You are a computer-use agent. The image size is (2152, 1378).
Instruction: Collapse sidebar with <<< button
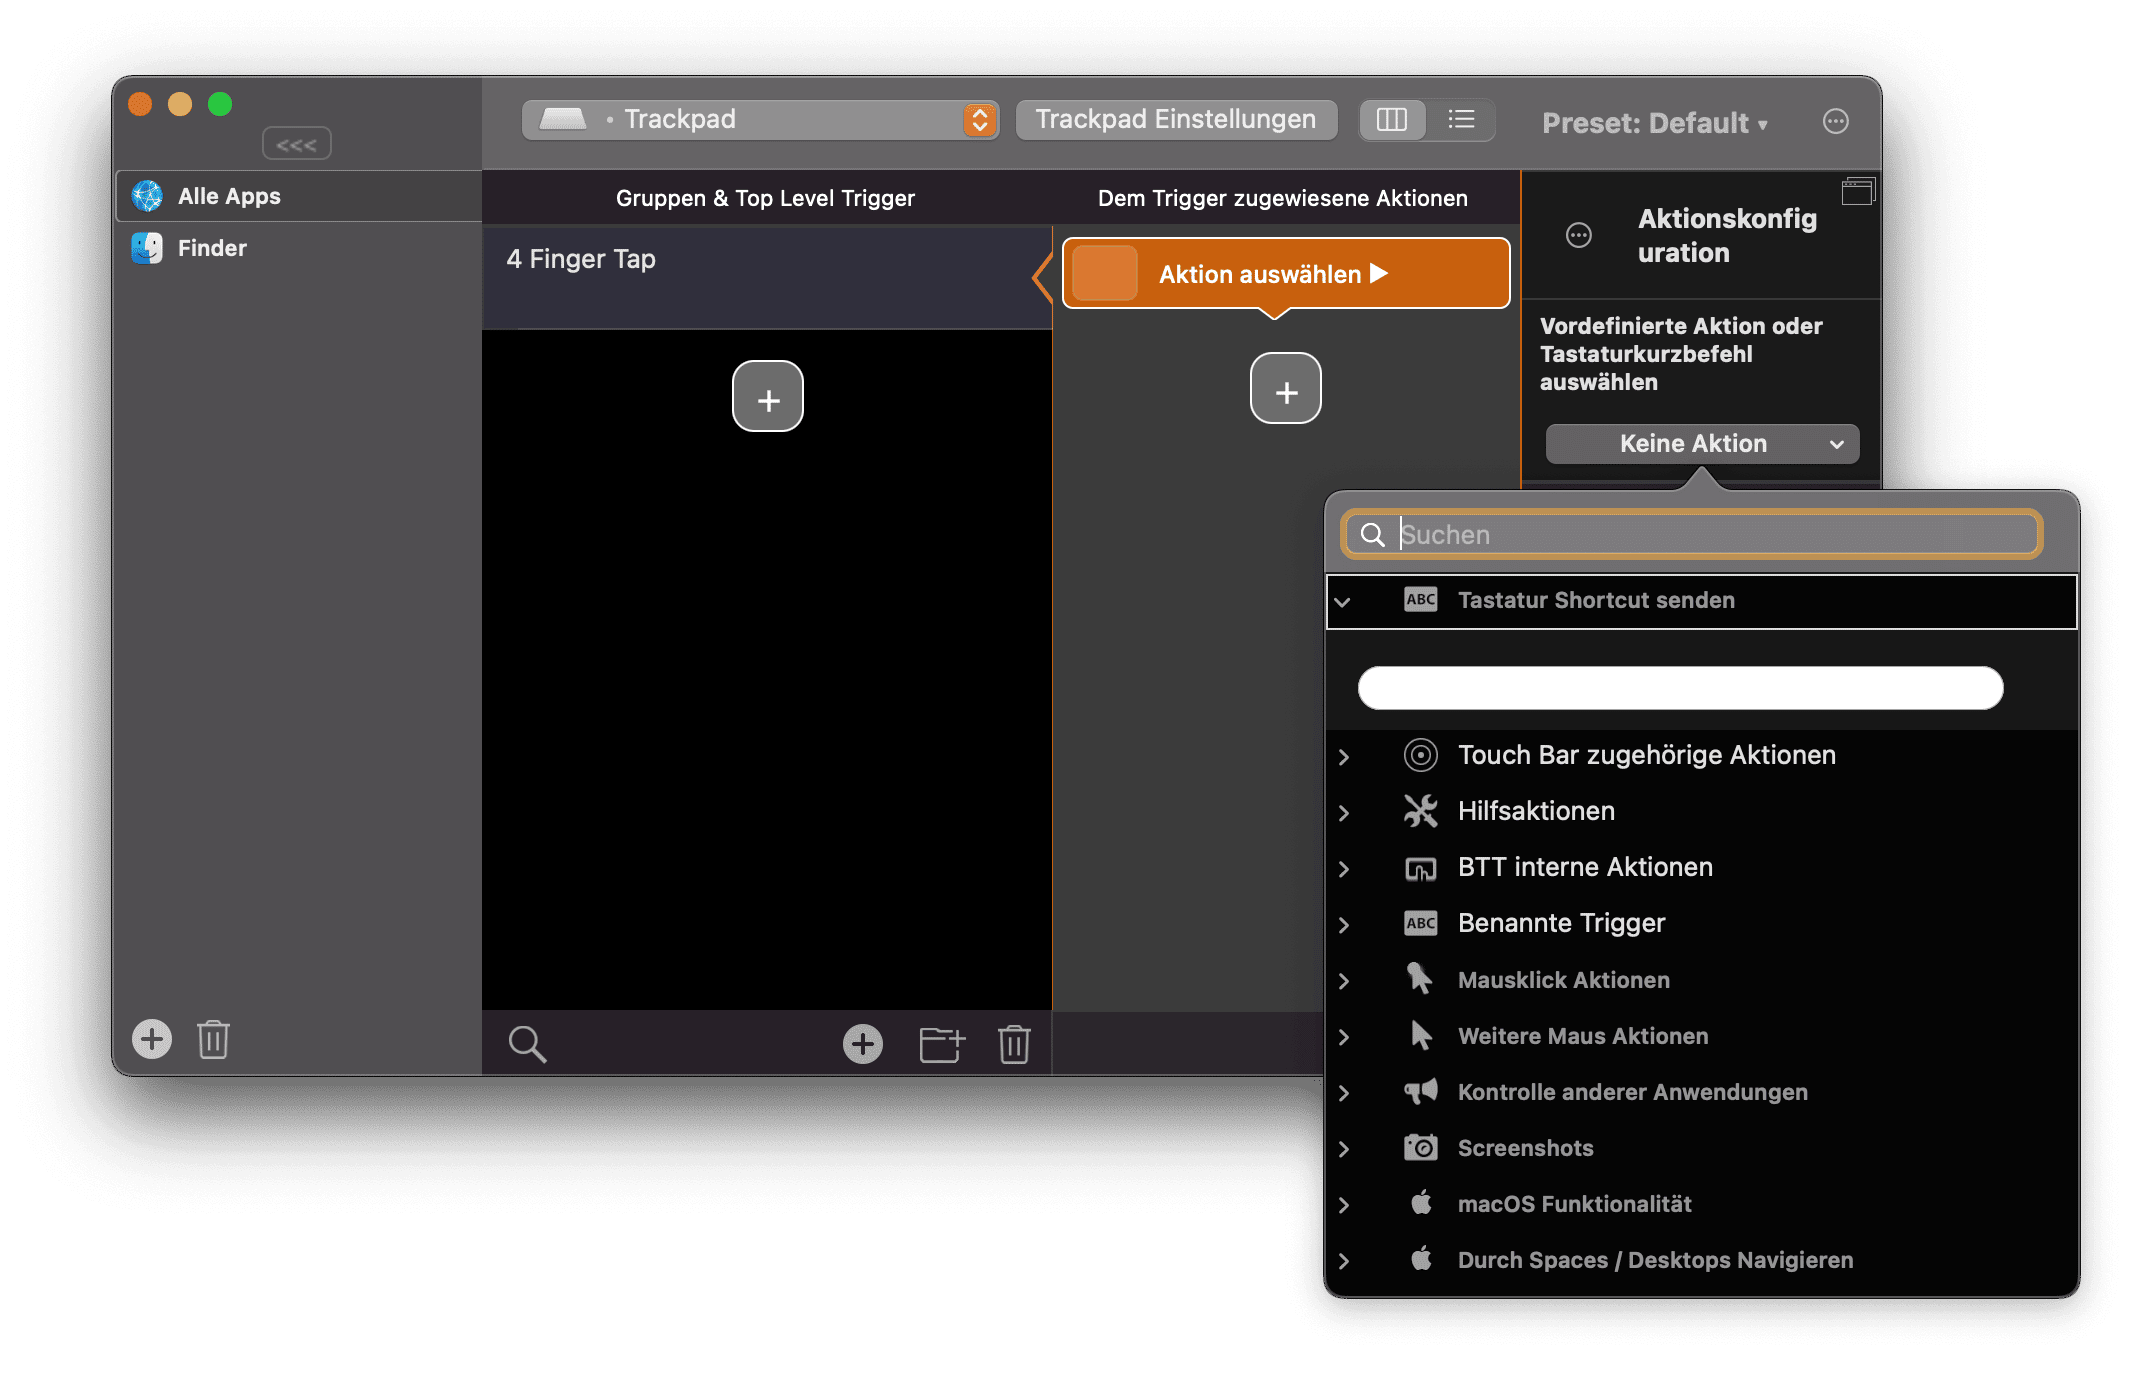pyautogui.click(x=297, y=144)
